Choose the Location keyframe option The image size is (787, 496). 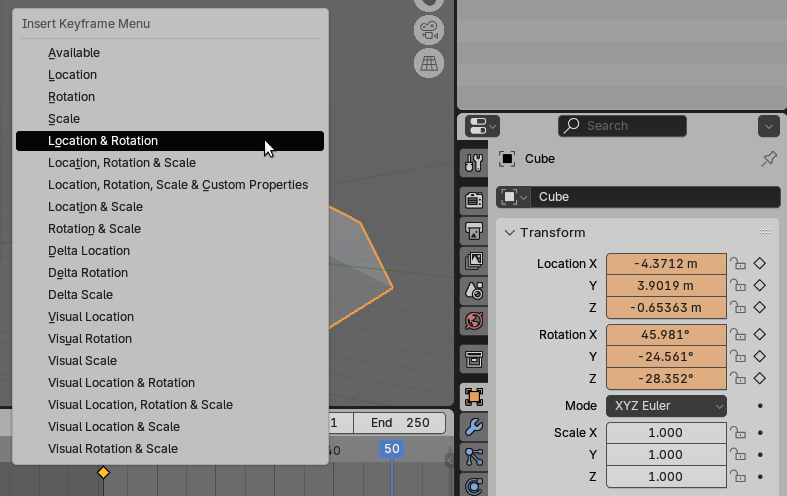[170, 75]
